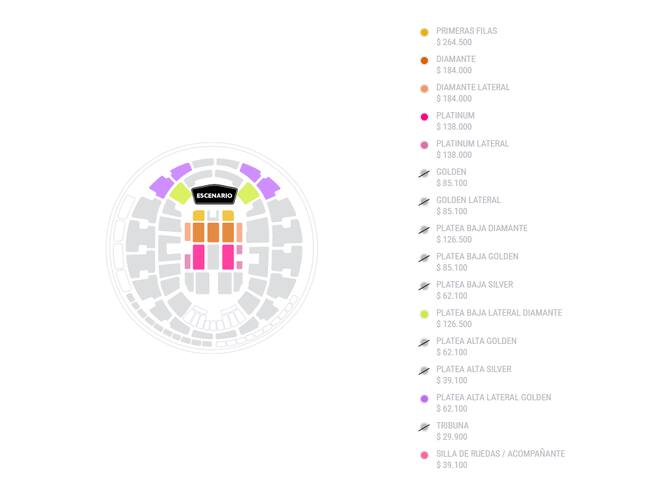
Task: Choose the Platinum Lateral price category label
Action: tap(472, 143)
